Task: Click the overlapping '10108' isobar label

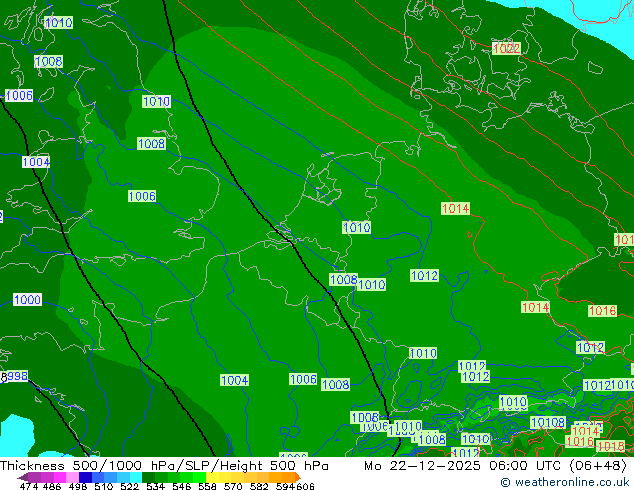Action: pos(548,422)
